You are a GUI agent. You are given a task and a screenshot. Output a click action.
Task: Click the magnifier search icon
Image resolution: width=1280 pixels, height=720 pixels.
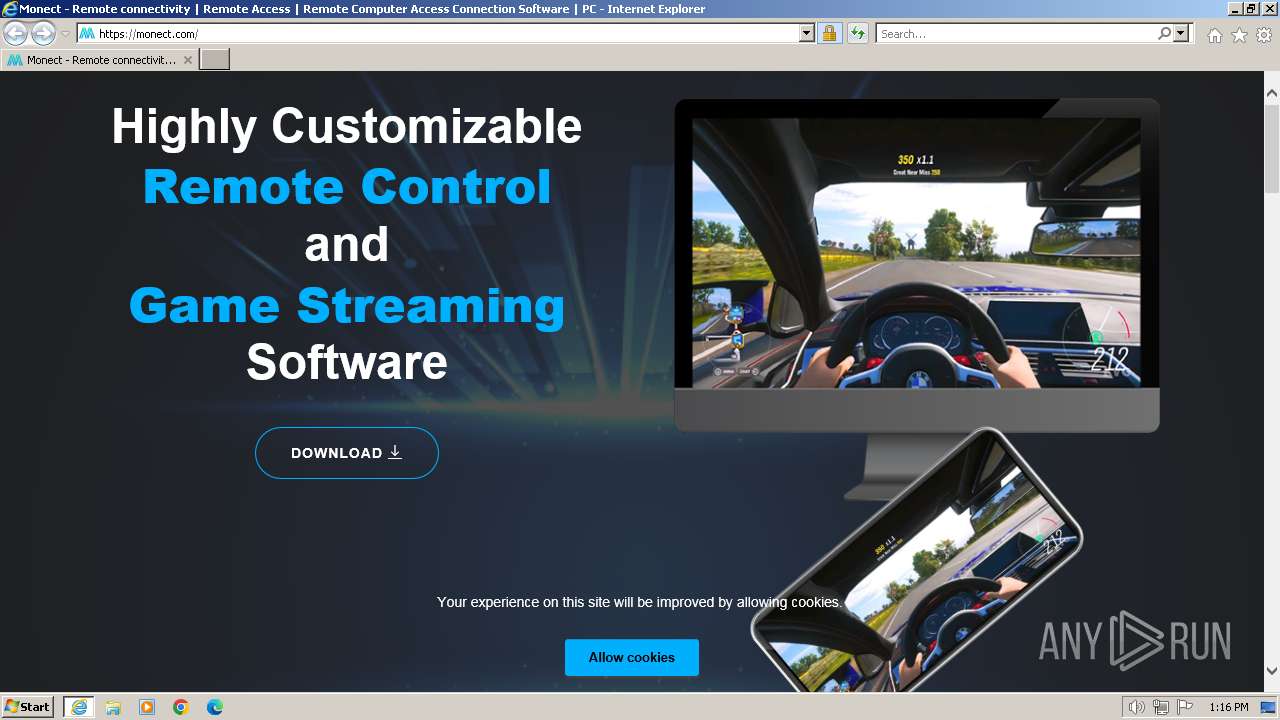(1164, 34)
